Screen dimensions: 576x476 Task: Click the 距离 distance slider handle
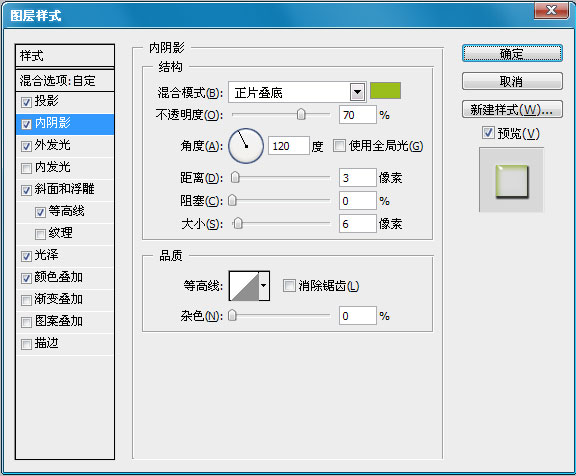235,177
